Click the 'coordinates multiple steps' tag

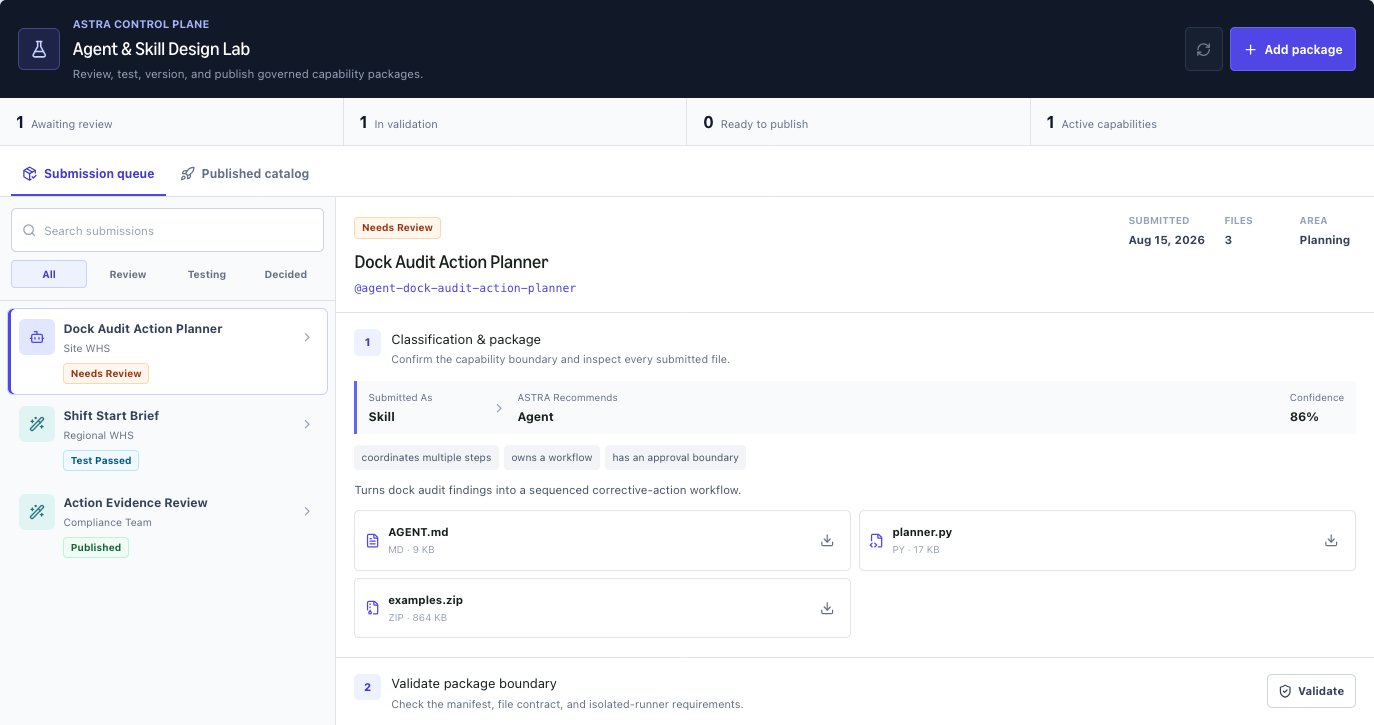(x=426, y=457)
